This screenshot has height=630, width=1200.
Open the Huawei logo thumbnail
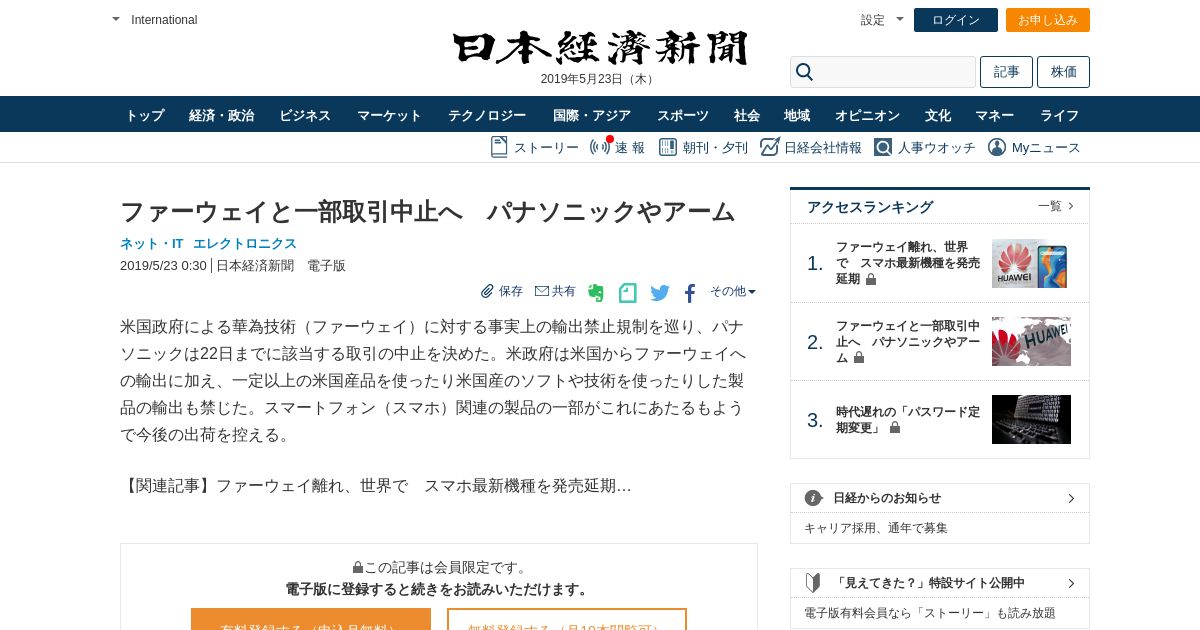coord(1031,341)
